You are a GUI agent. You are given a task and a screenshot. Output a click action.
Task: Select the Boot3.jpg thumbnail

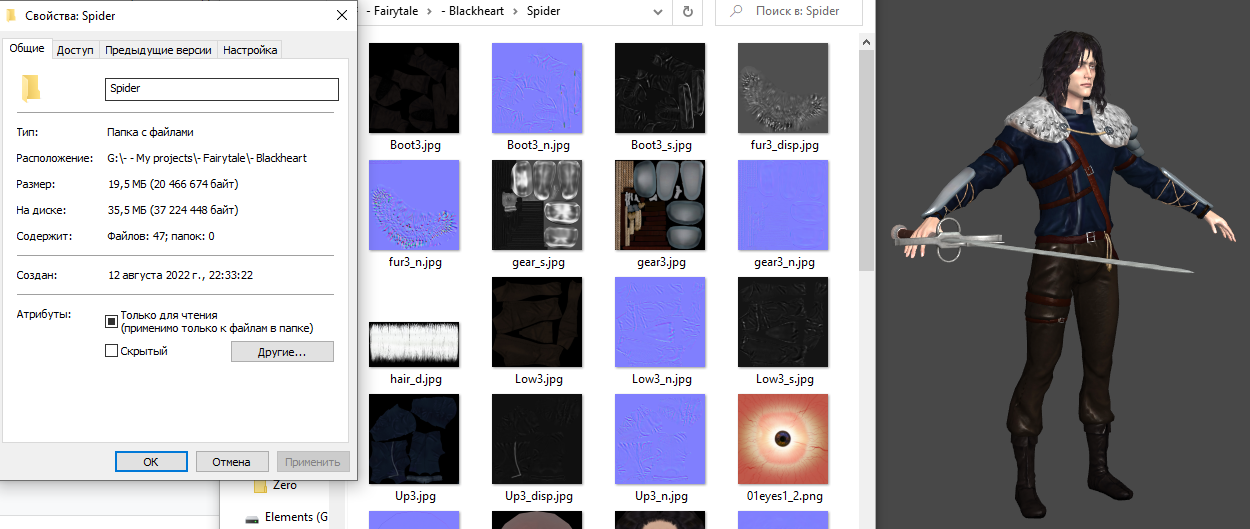coord(415,88)
